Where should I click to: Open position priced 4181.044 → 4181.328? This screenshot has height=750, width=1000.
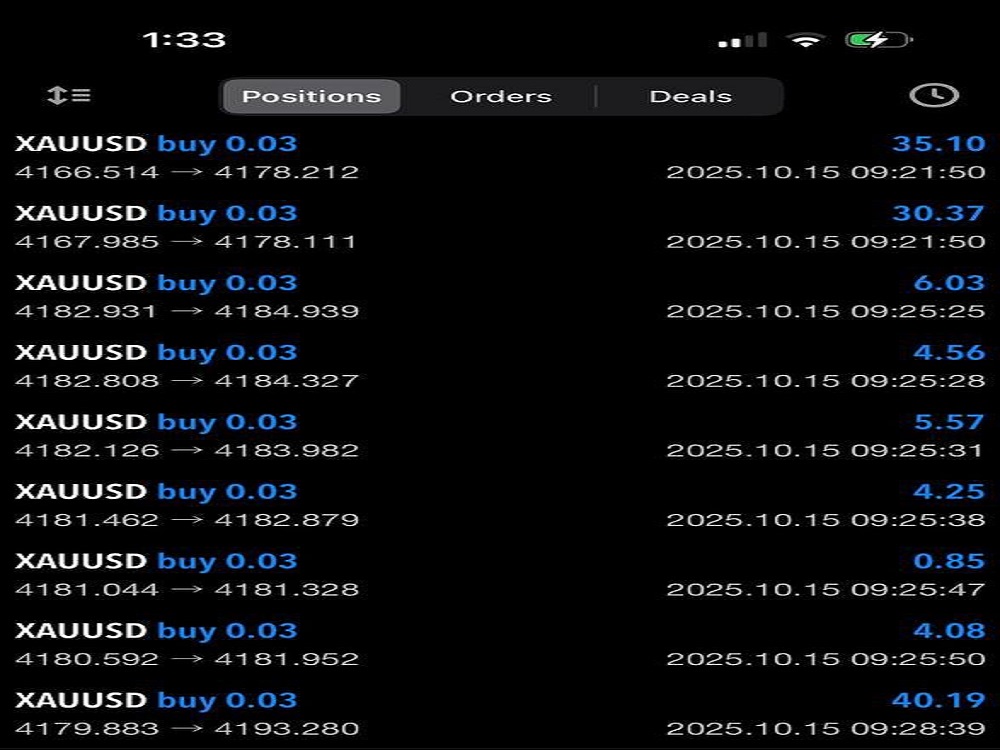tap(188, 589)
